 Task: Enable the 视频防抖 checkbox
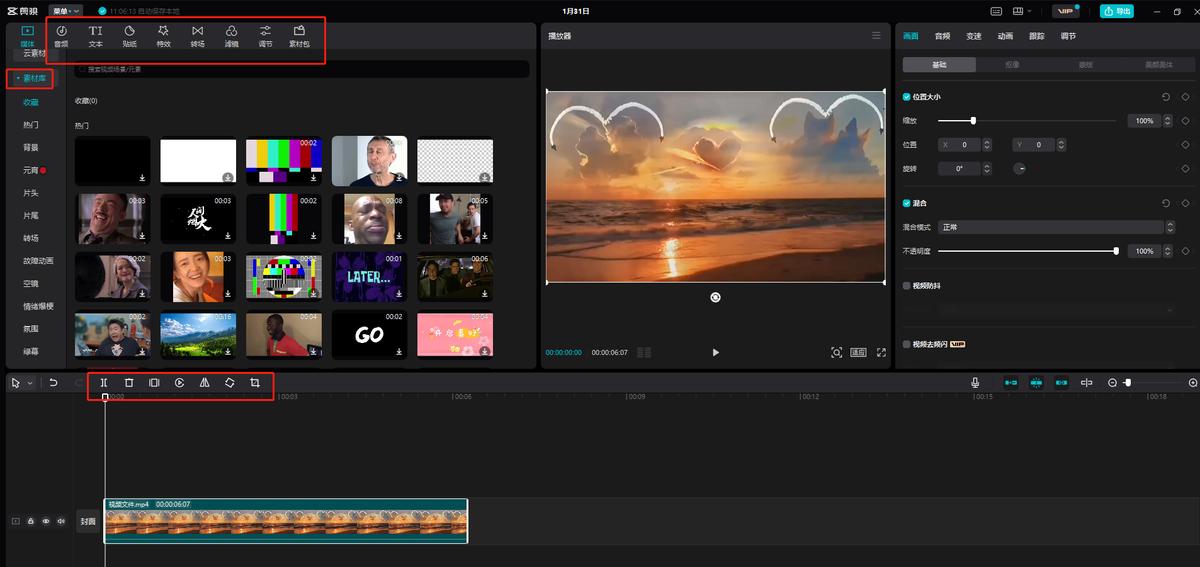tap(907, 286)
